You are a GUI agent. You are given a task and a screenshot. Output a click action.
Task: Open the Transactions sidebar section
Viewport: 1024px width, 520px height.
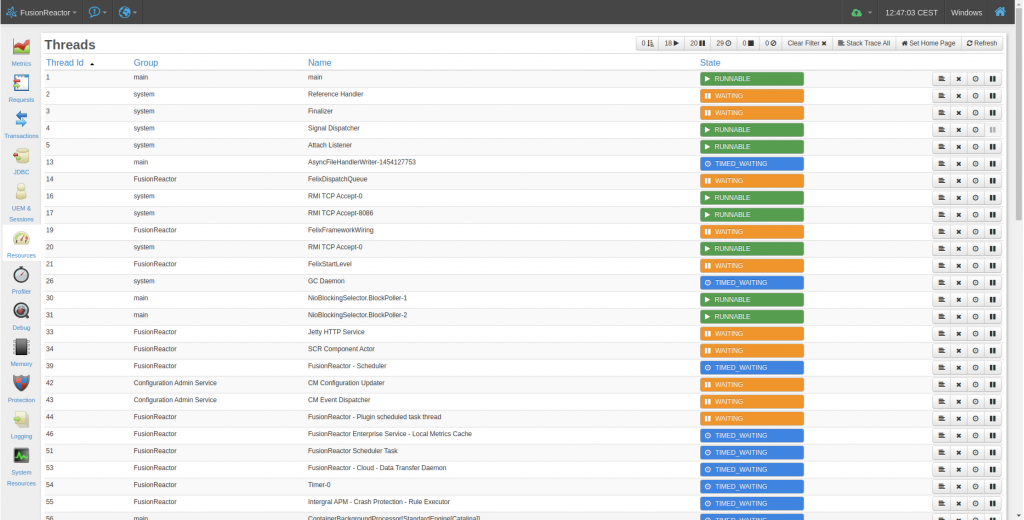[x=21, y=125]
